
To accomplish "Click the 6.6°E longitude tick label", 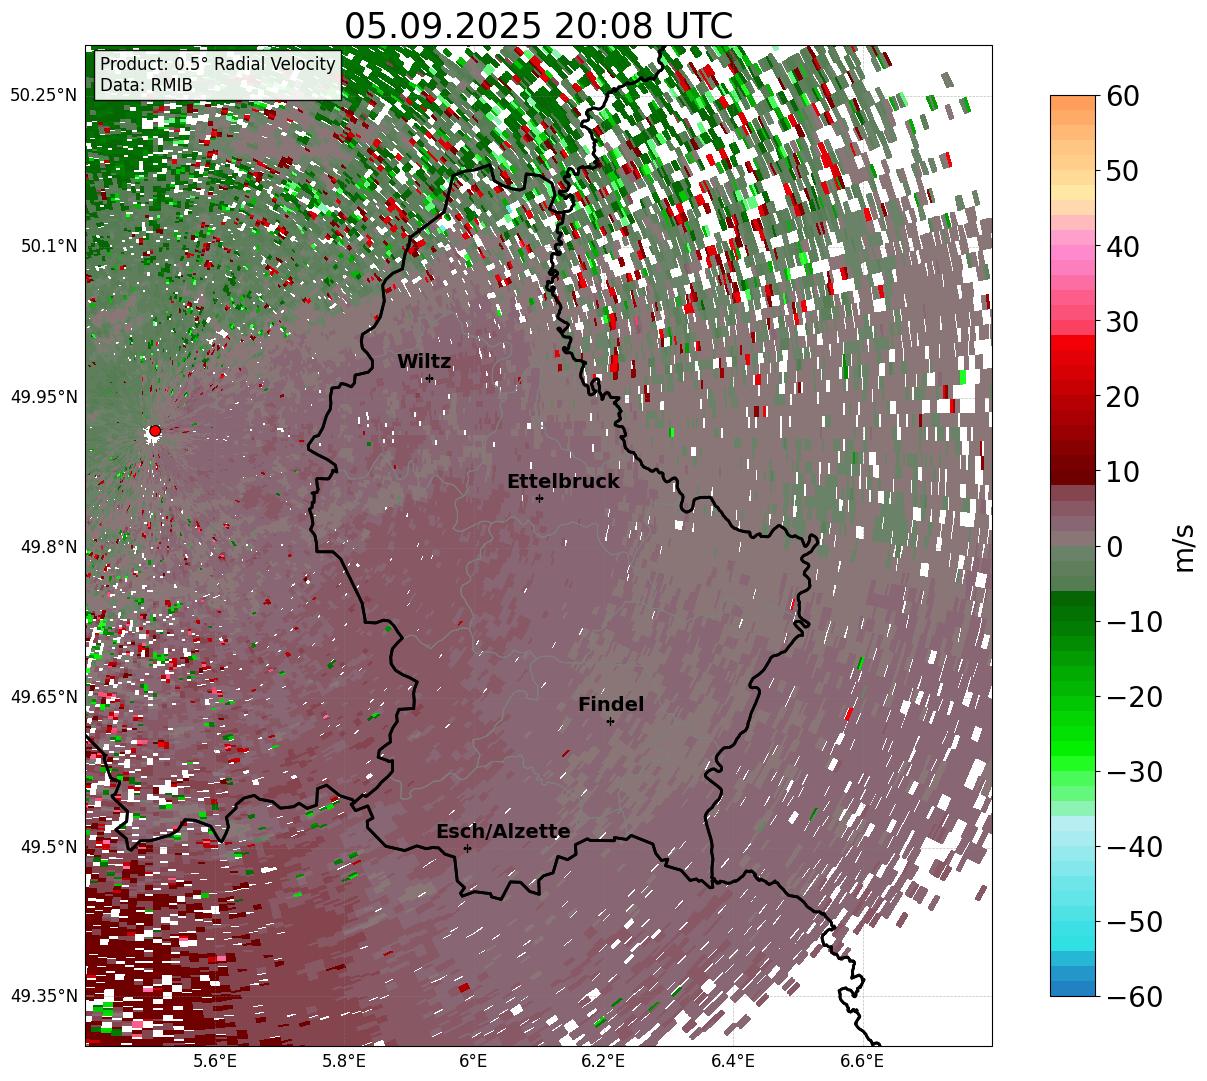I will pos(862,1061).
